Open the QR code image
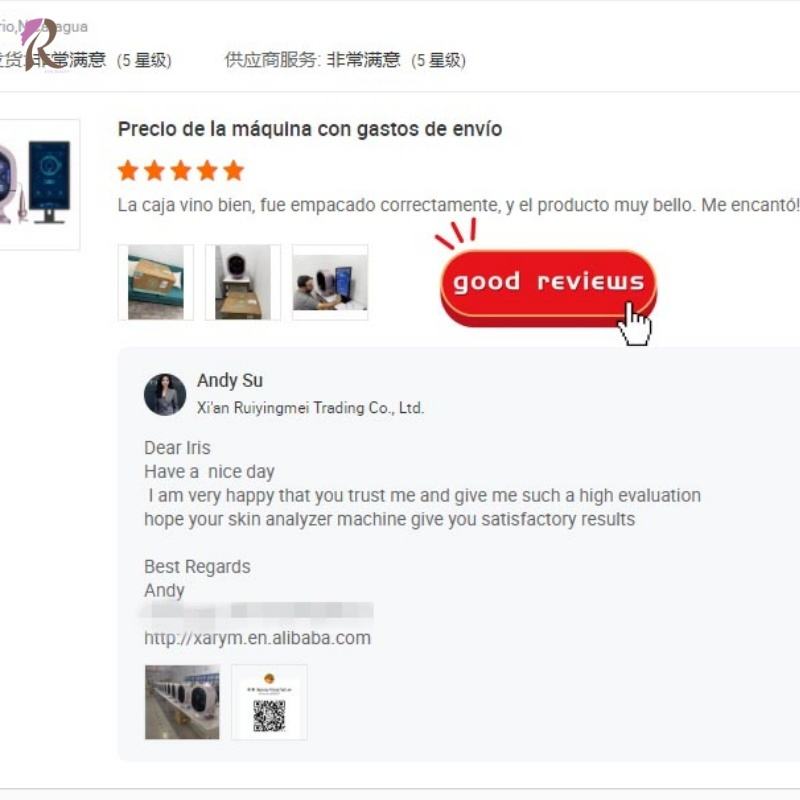 point(269,702)
